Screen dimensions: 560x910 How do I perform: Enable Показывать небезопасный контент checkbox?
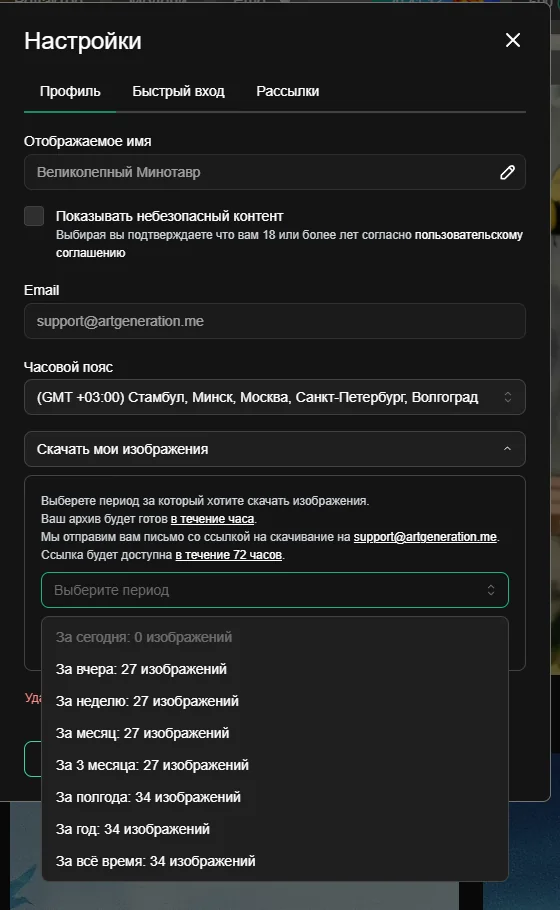click(34, 216)
